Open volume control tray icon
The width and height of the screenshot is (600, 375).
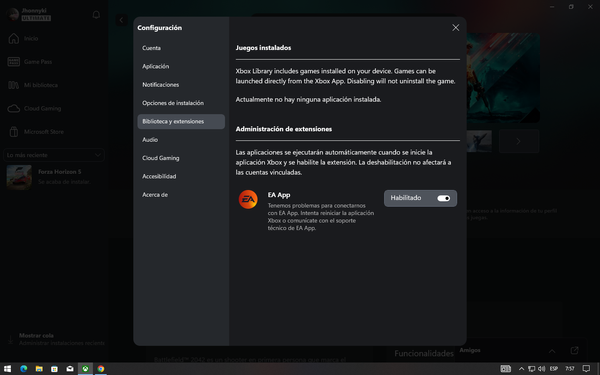(x=541, y=369)
